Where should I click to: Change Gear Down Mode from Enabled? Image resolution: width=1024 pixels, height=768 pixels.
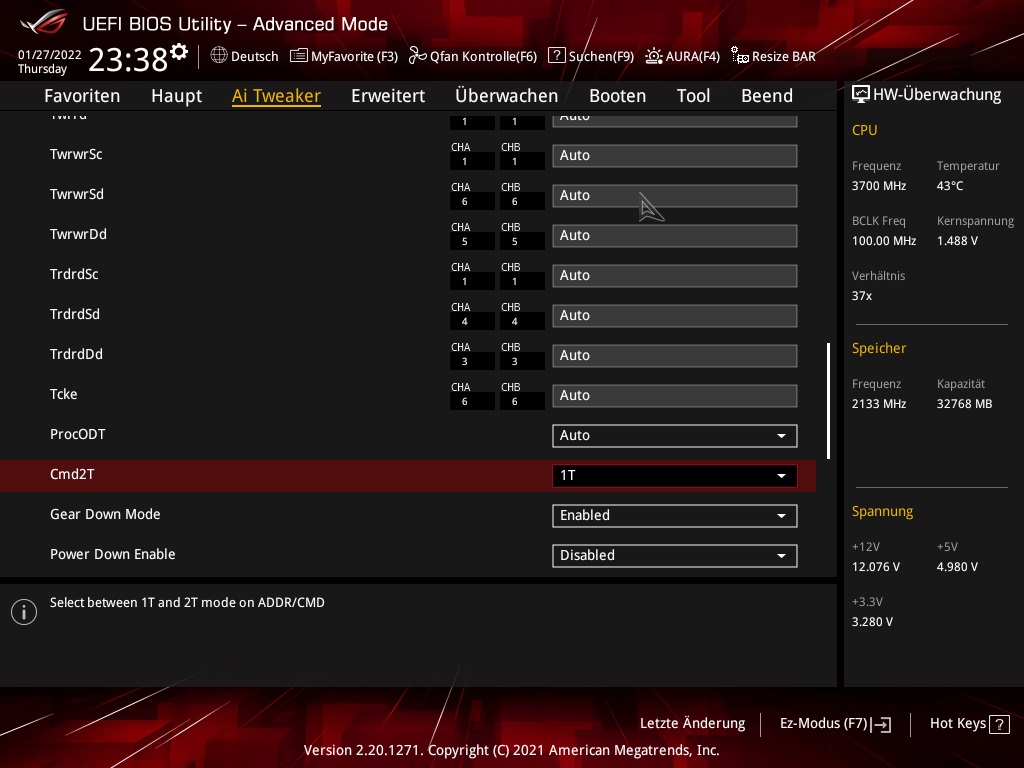click(674, 515)
